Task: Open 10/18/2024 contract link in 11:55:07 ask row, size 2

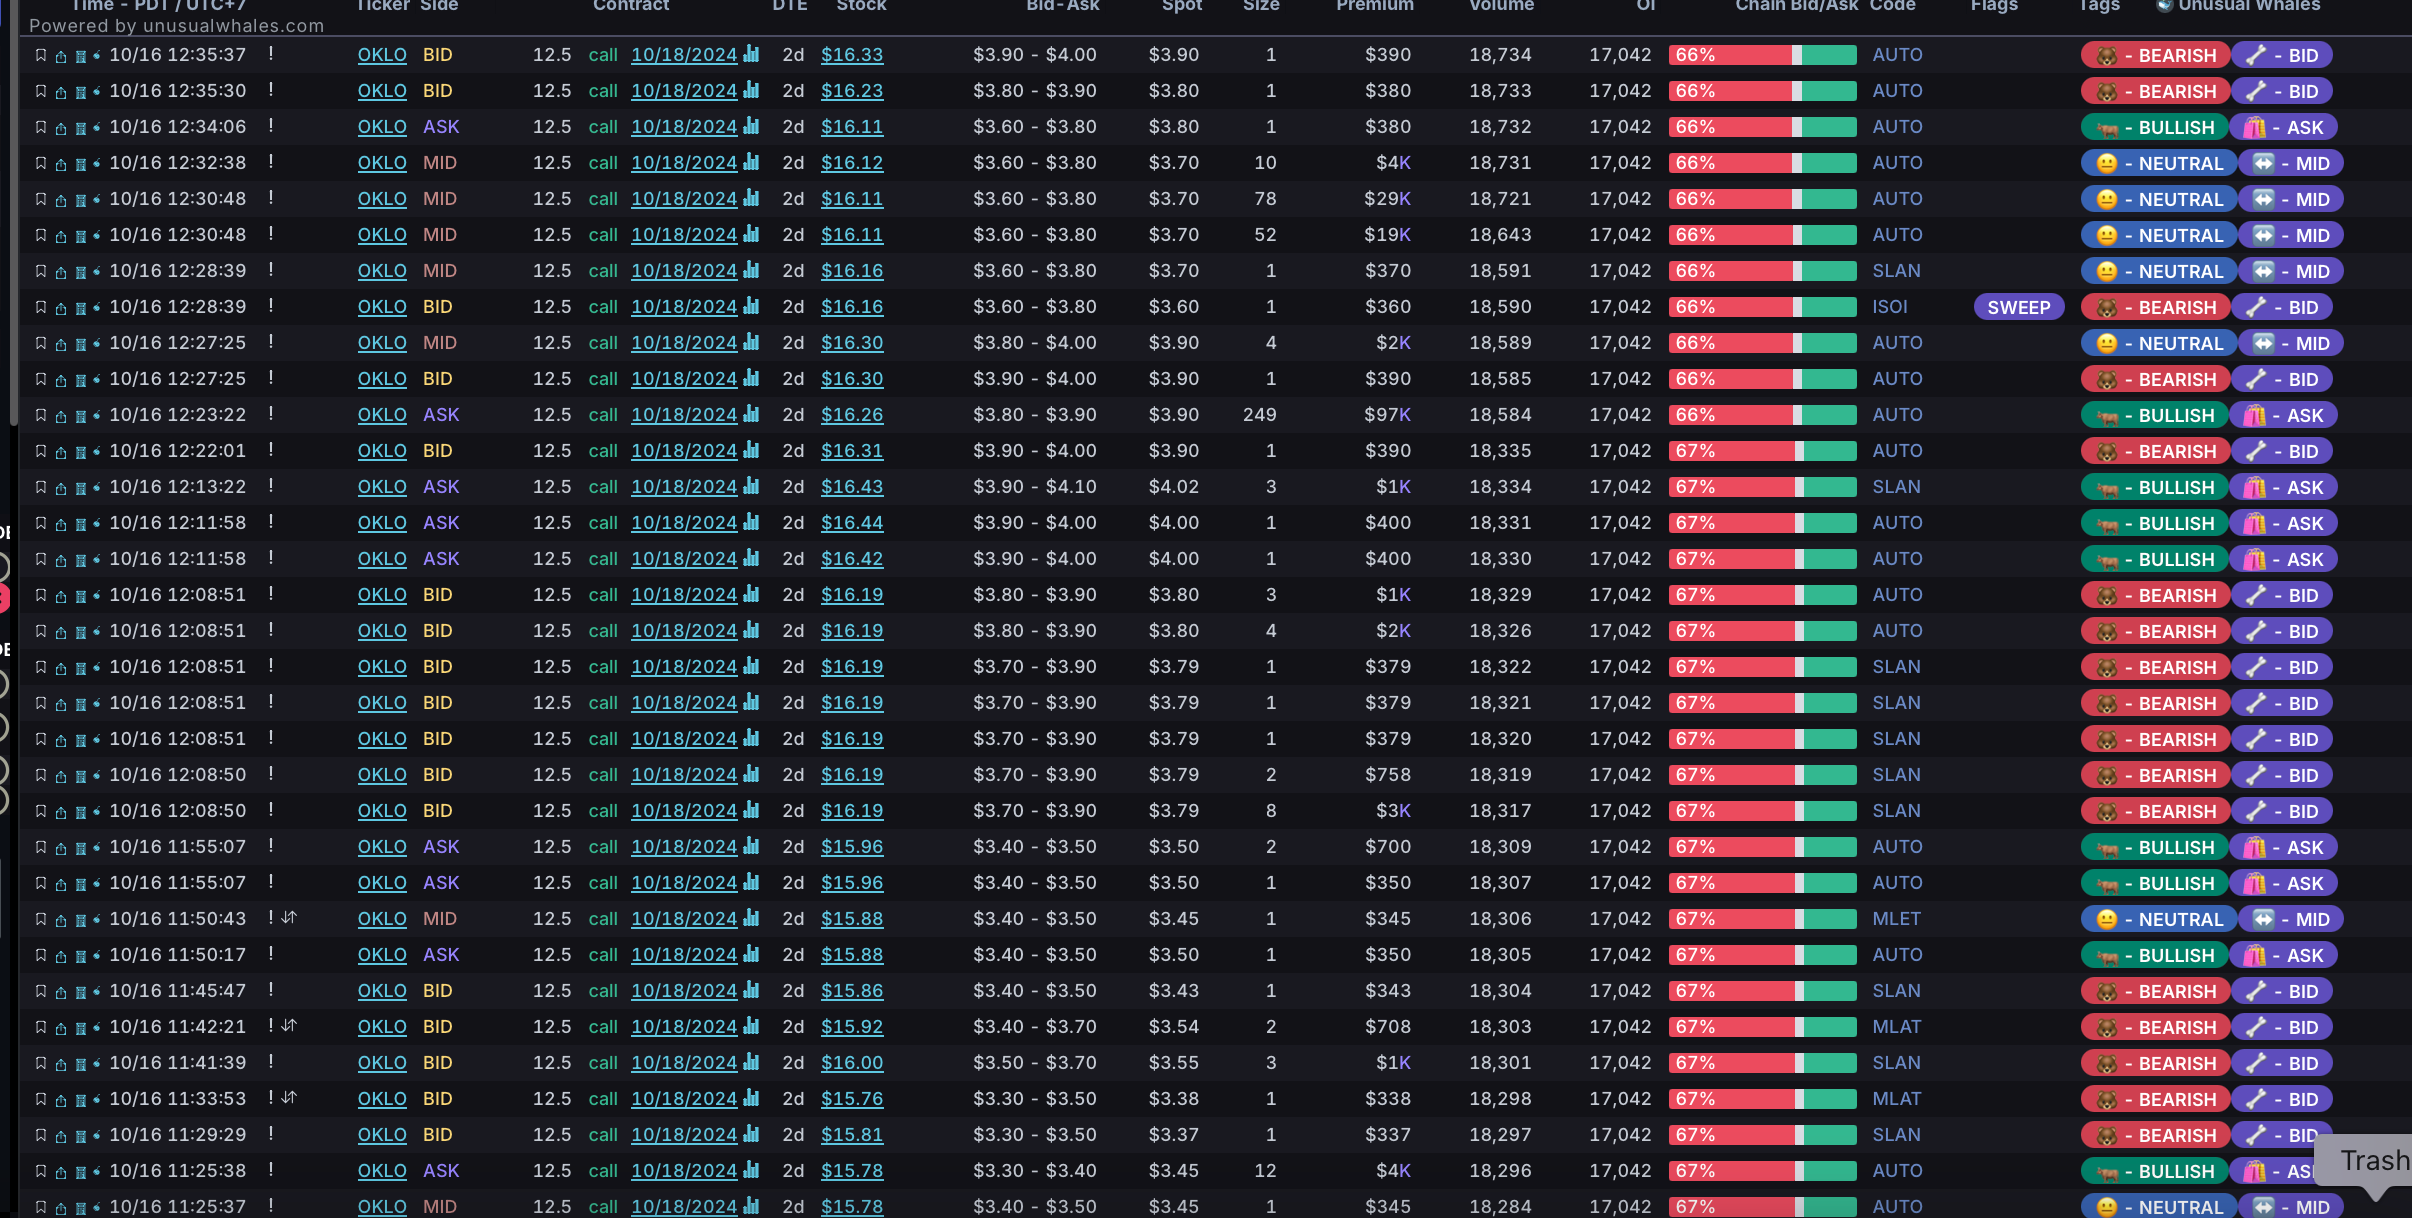Action: point(684,848)
